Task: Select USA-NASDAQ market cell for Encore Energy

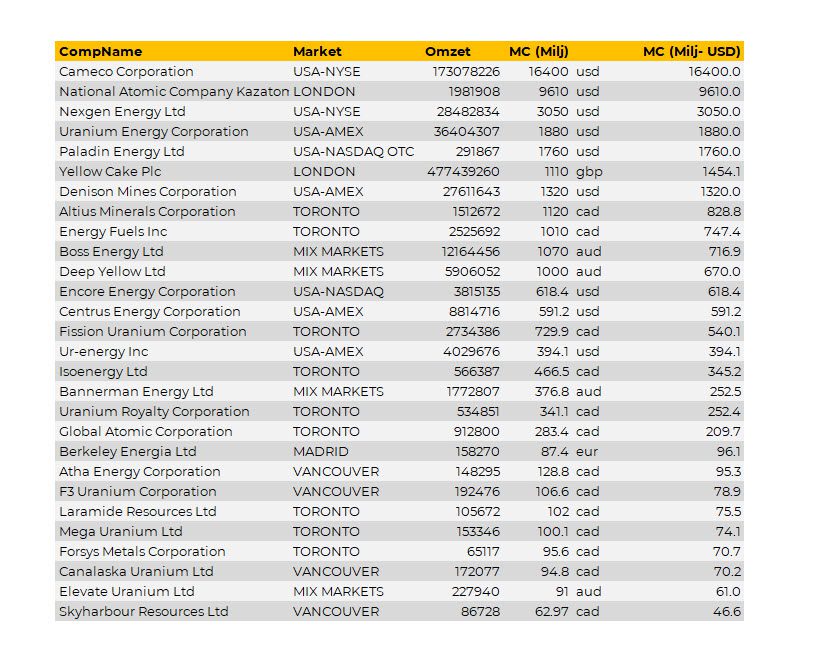Action: [338, 292]
